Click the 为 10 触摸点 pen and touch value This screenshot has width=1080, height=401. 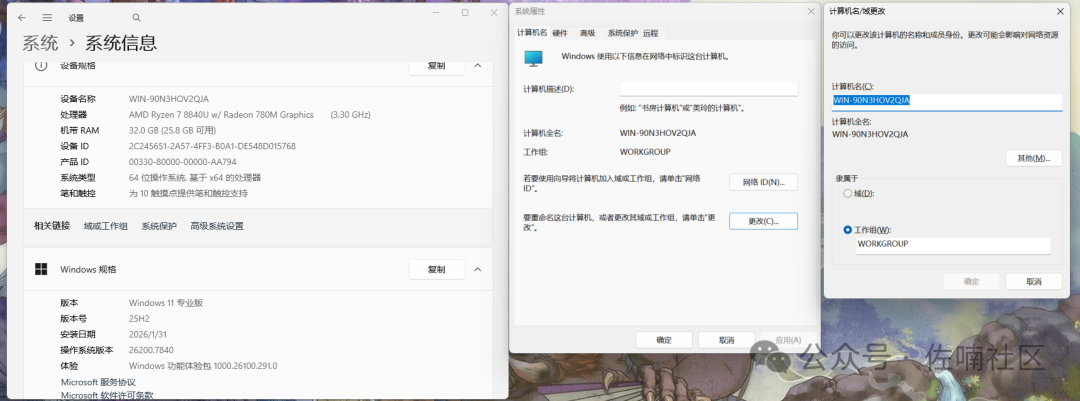click(188, 194)
